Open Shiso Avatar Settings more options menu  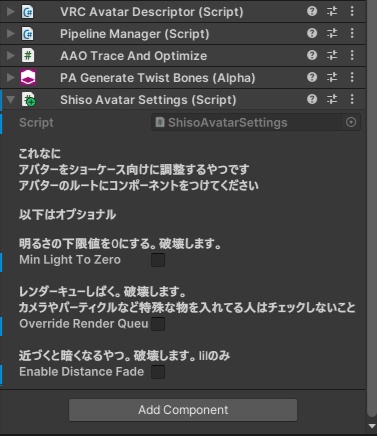tap(352, 99)
